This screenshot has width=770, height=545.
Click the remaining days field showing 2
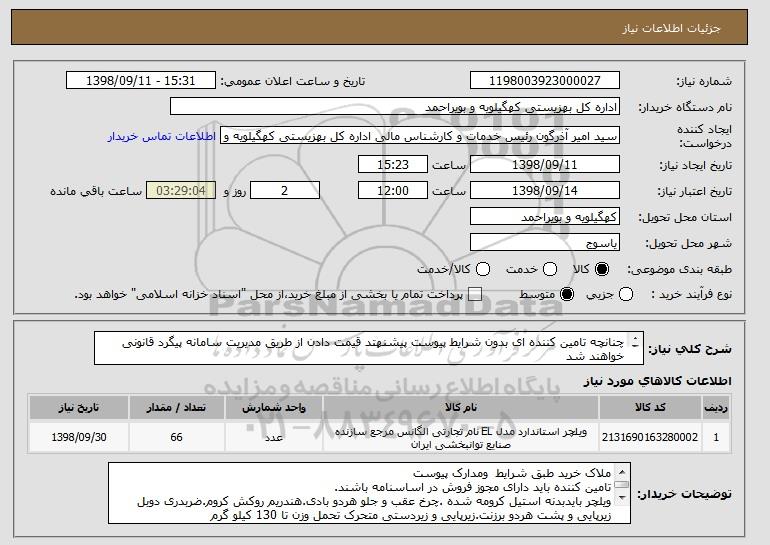coord(285,191)
